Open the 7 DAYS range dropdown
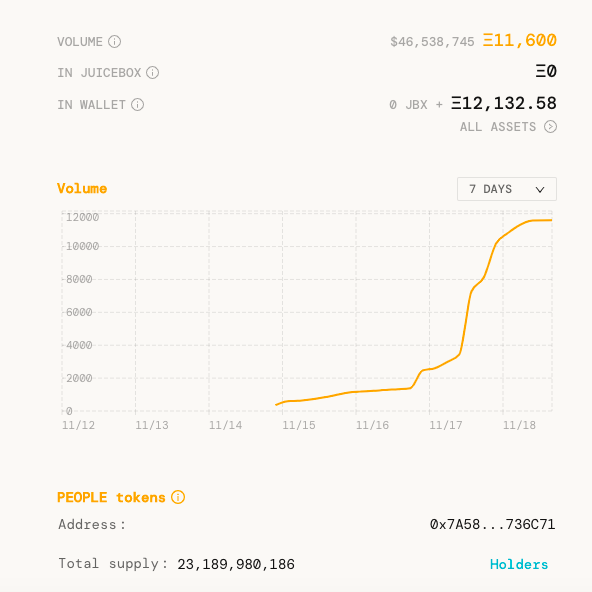 point(507,189)
